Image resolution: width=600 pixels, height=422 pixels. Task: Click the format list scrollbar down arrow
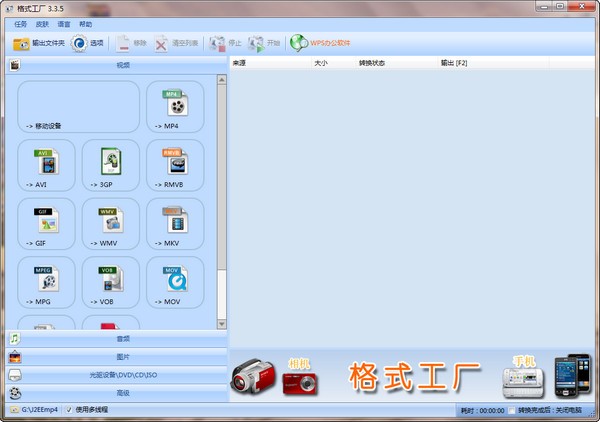[x=222, y=324]
